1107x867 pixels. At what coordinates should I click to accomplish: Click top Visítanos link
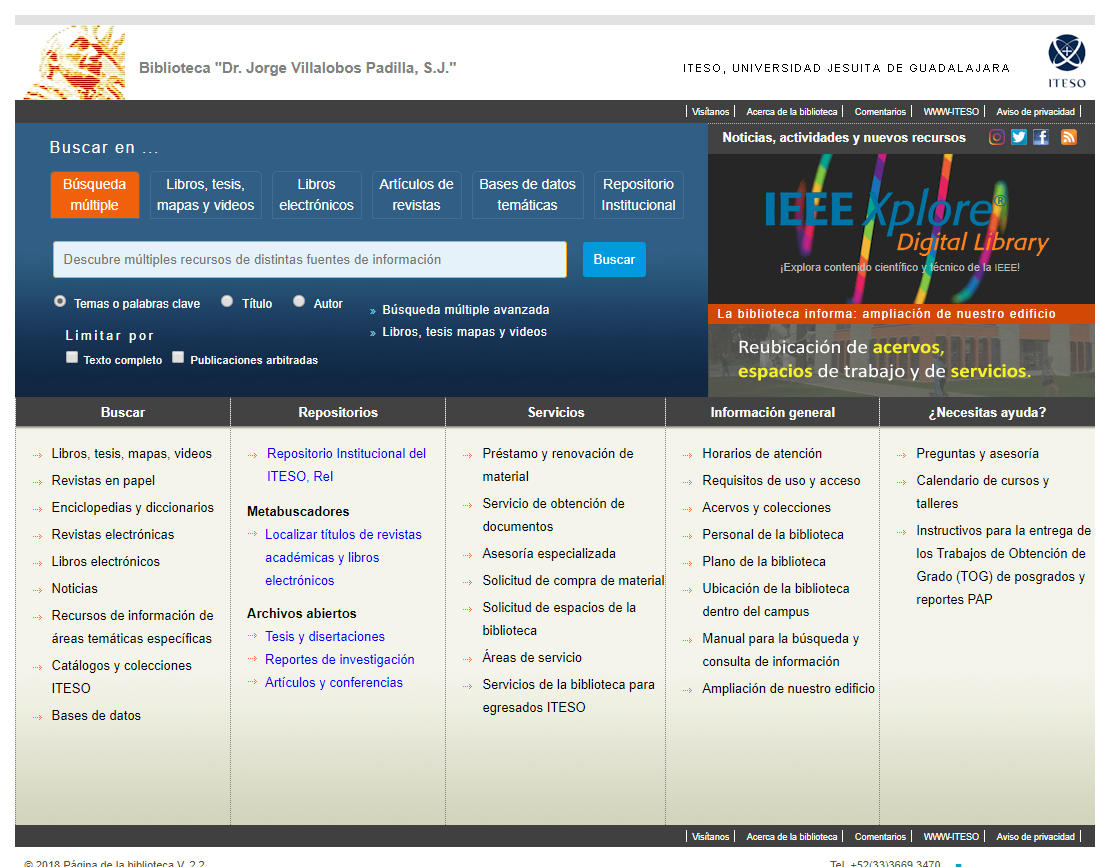(x=710, y=112)
